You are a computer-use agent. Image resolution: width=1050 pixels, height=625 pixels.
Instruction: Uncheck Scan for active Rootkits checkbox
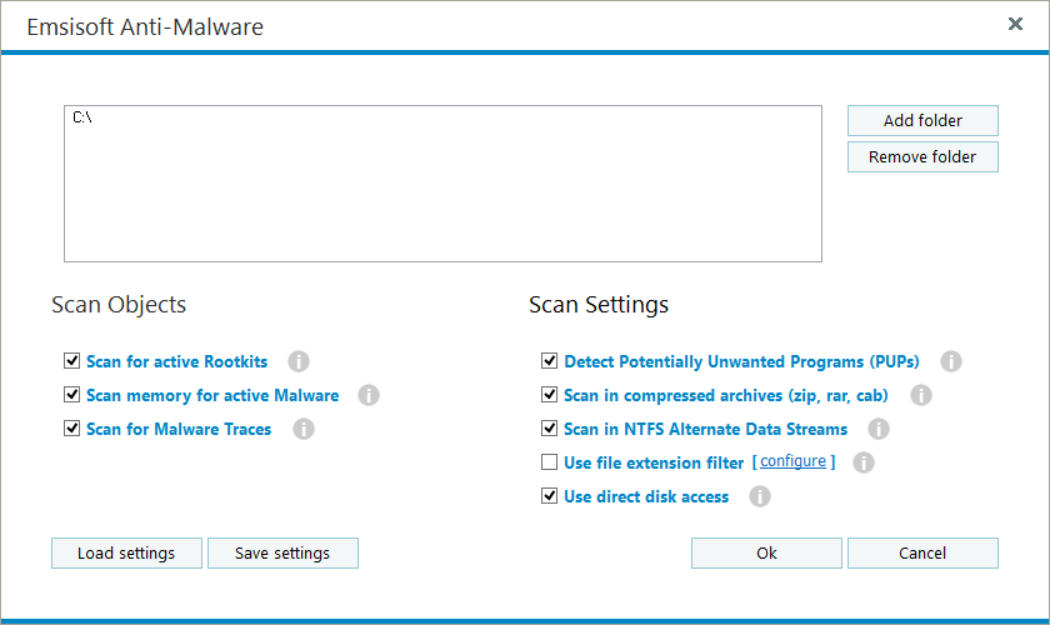pos(71,361)
